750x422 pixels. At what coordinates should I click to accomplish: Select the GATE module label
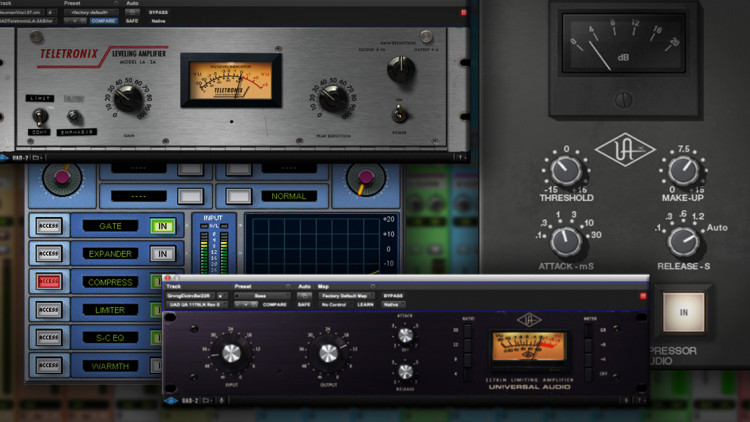click(110, 226)
